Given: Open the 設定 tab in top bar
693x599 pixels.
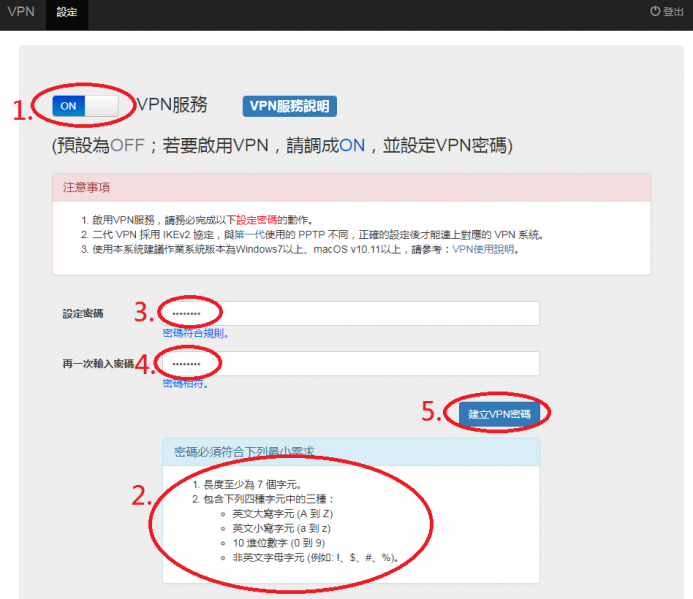Looking at the screenshot, I should coord(66,13).
